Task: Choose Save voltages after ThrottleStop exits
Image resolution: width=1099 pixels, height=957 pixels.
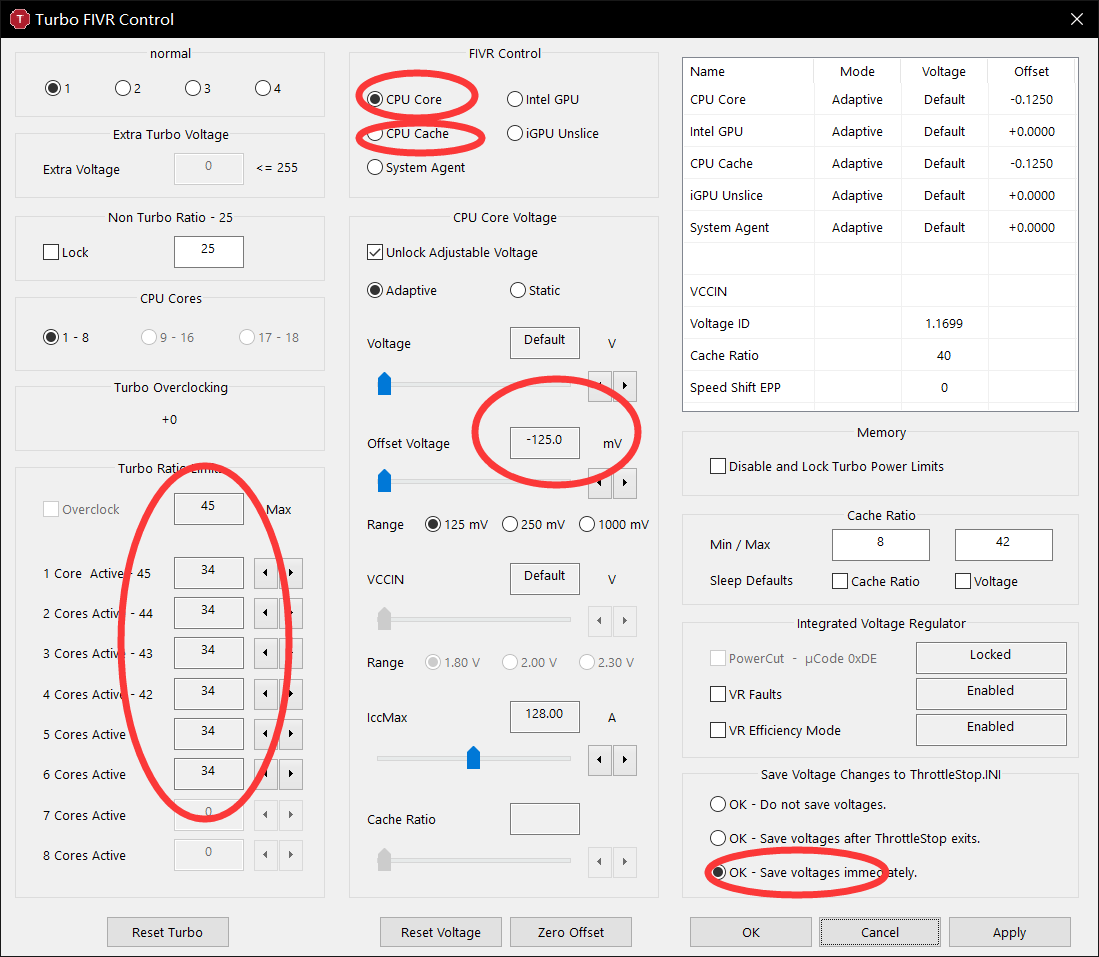Action: click(845, 839)
